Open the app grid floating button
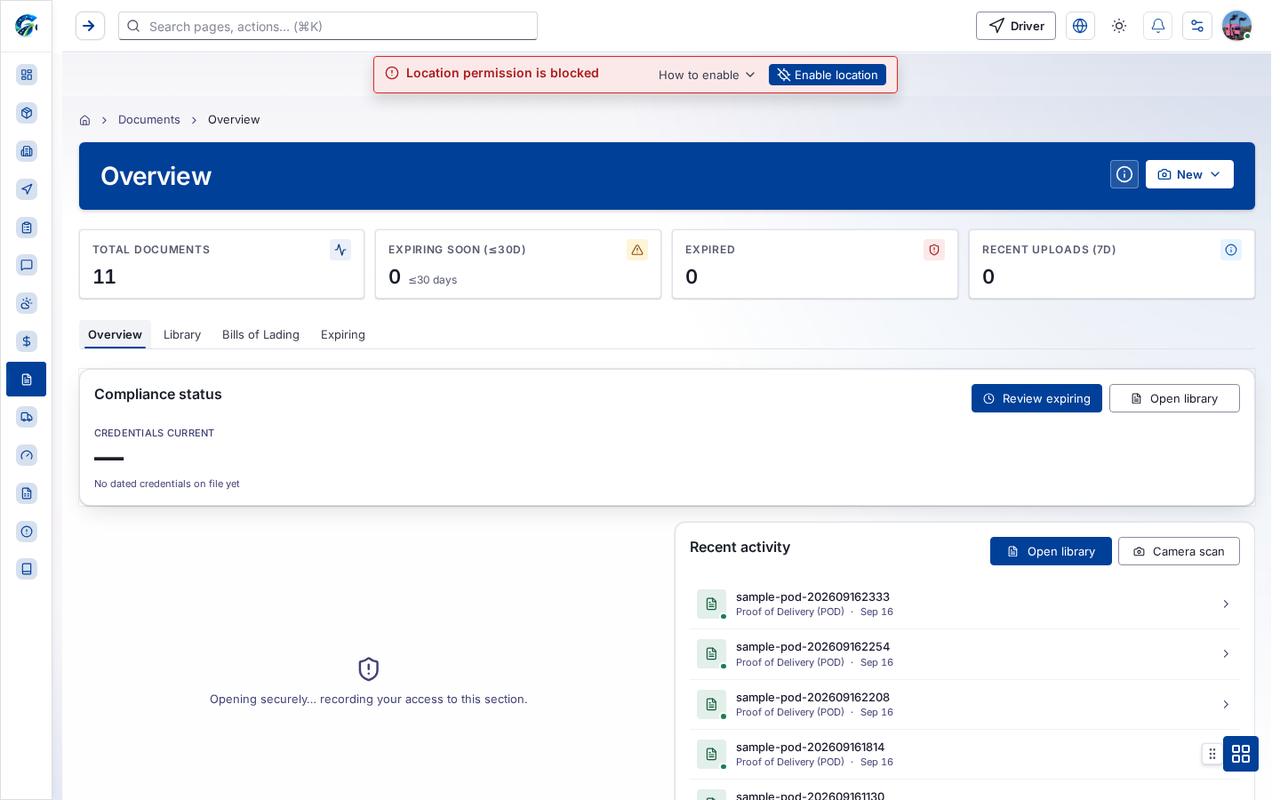The image size is (1280, 800). 1240,754
